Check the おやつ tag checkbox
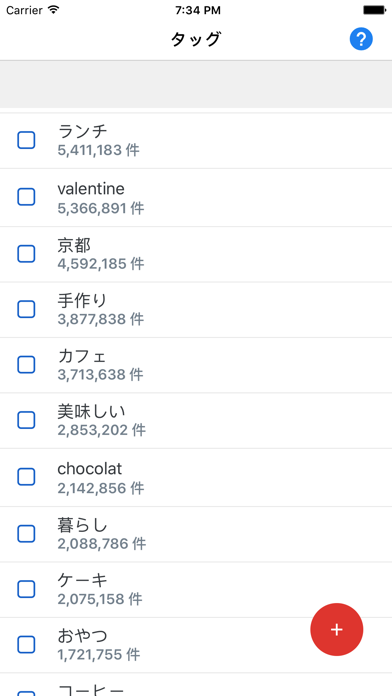Screen dimensions: 392x696 tap(26, 645)
